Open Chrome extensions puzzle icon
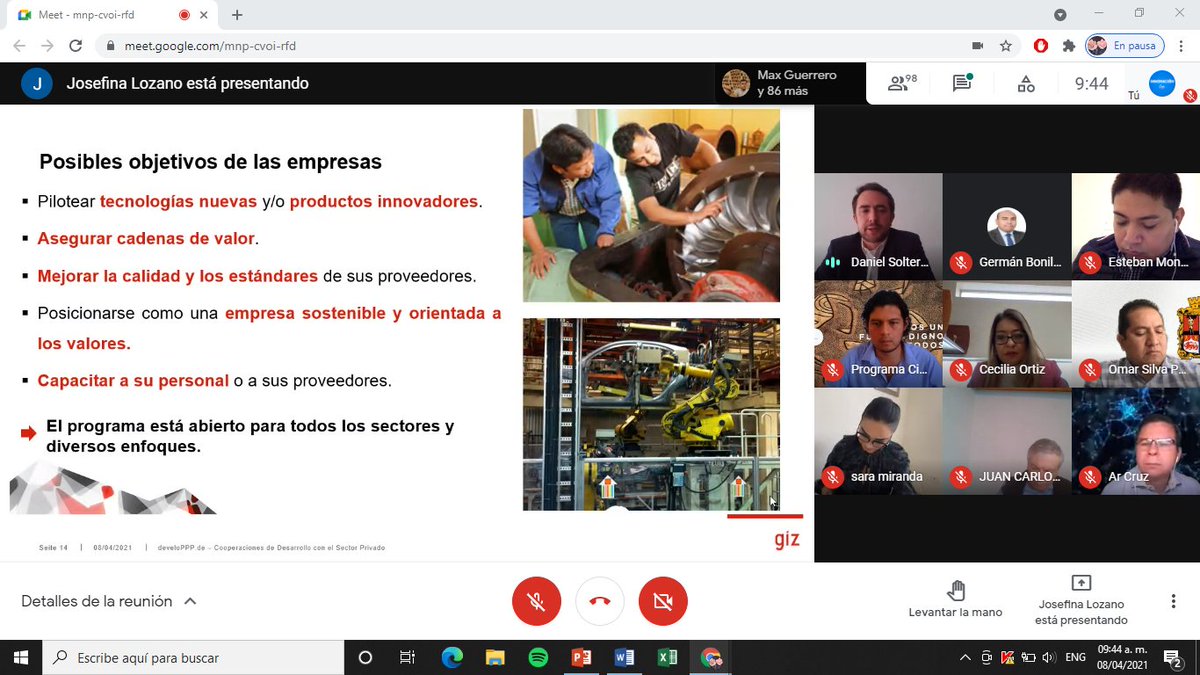 click(x=1070, y=45)
